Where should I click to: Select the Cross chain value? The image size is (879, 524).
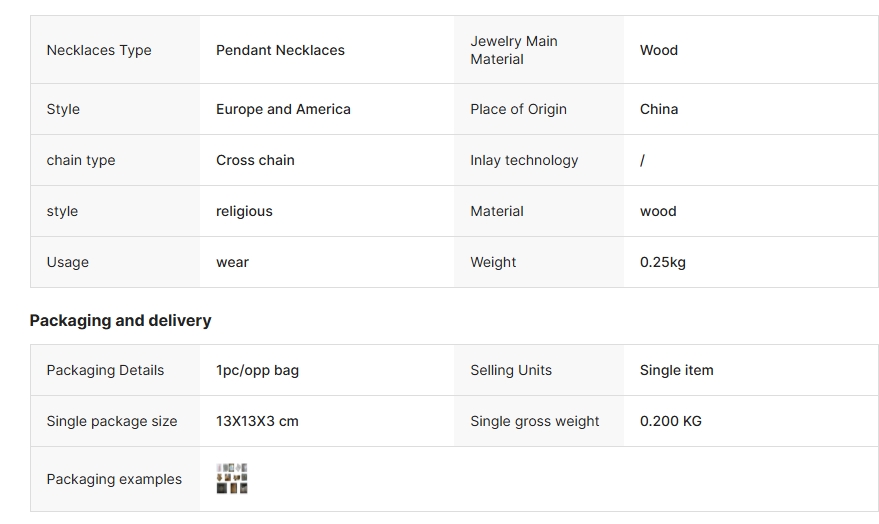pos(255,160)
